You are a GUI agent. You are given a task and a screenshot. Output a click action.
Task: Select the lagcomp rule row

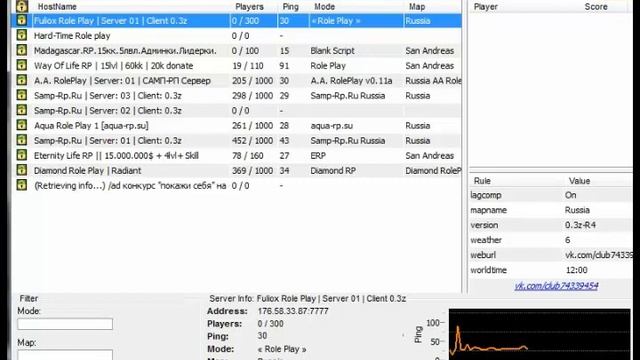pos(551,195)
